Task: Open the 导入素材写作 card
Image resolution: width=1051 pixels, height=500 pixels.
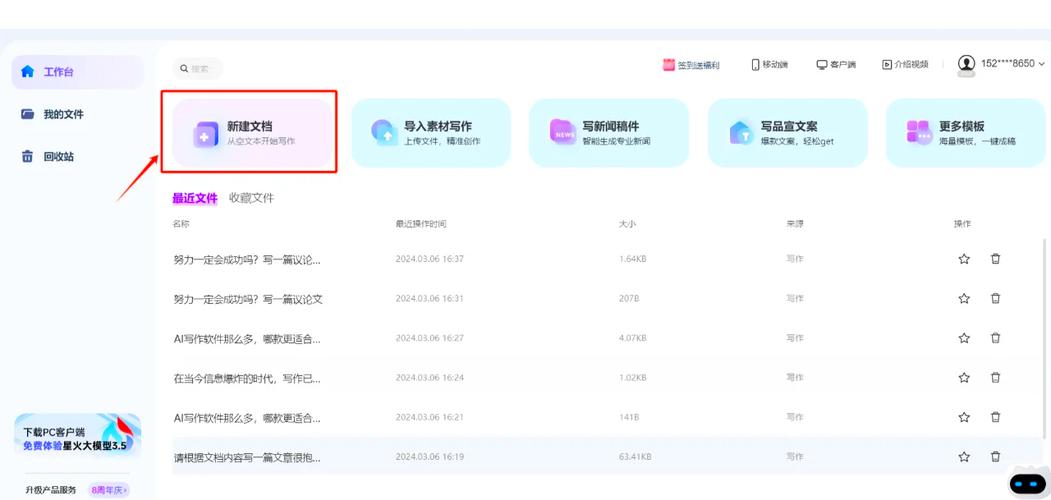Action: [x=431, y=133]
